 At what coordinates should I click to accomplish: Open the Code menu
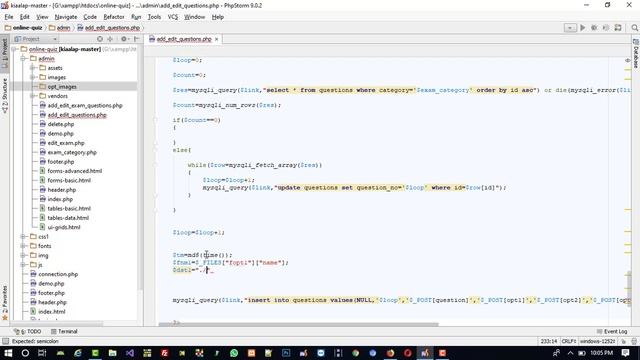tap(90, 17)
